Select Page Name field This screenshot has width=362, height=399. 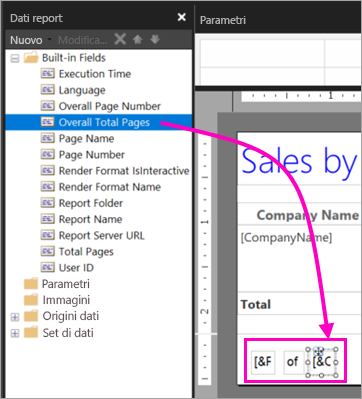point(87,138)
